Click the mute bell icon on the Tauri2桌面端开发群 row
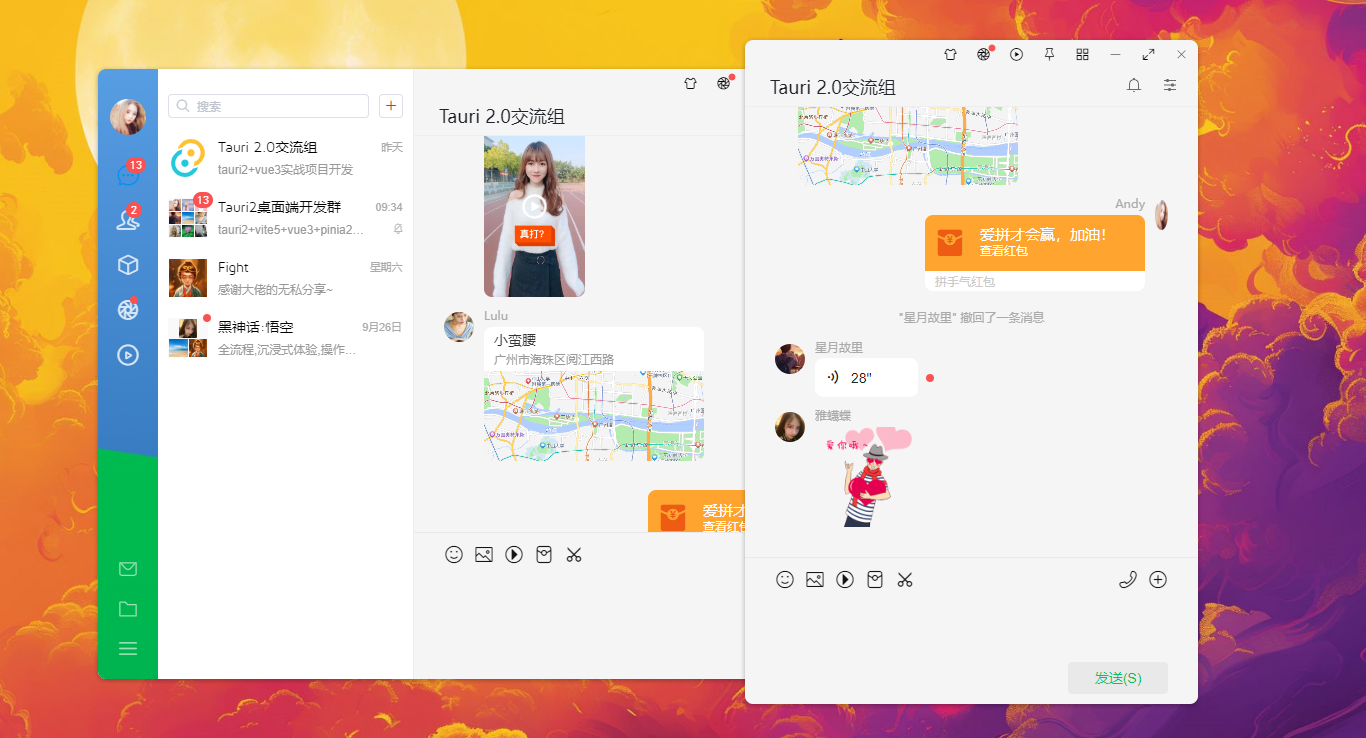Screen dimensions: 1366x738 click(398, 229)
